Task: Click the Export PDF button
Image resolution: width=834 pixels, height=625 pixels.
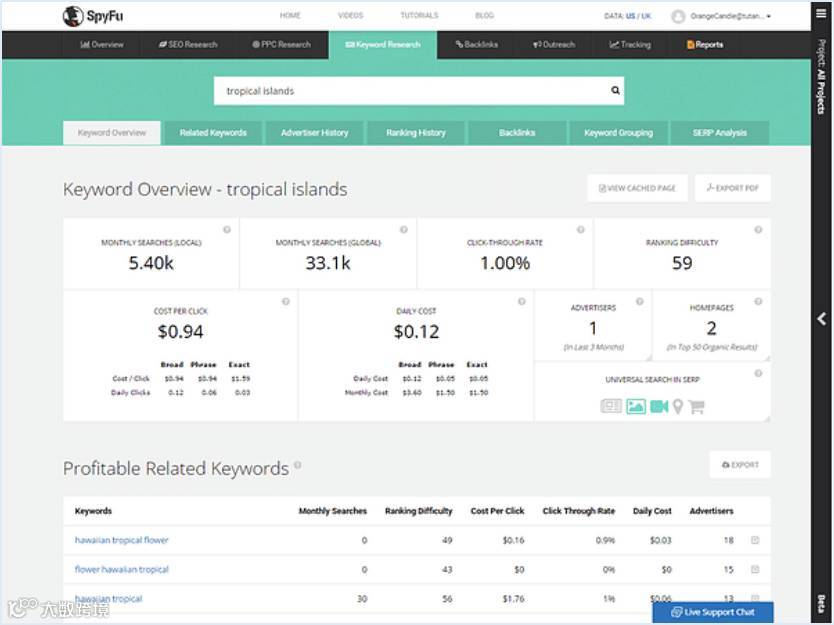Action: point(732,188)
